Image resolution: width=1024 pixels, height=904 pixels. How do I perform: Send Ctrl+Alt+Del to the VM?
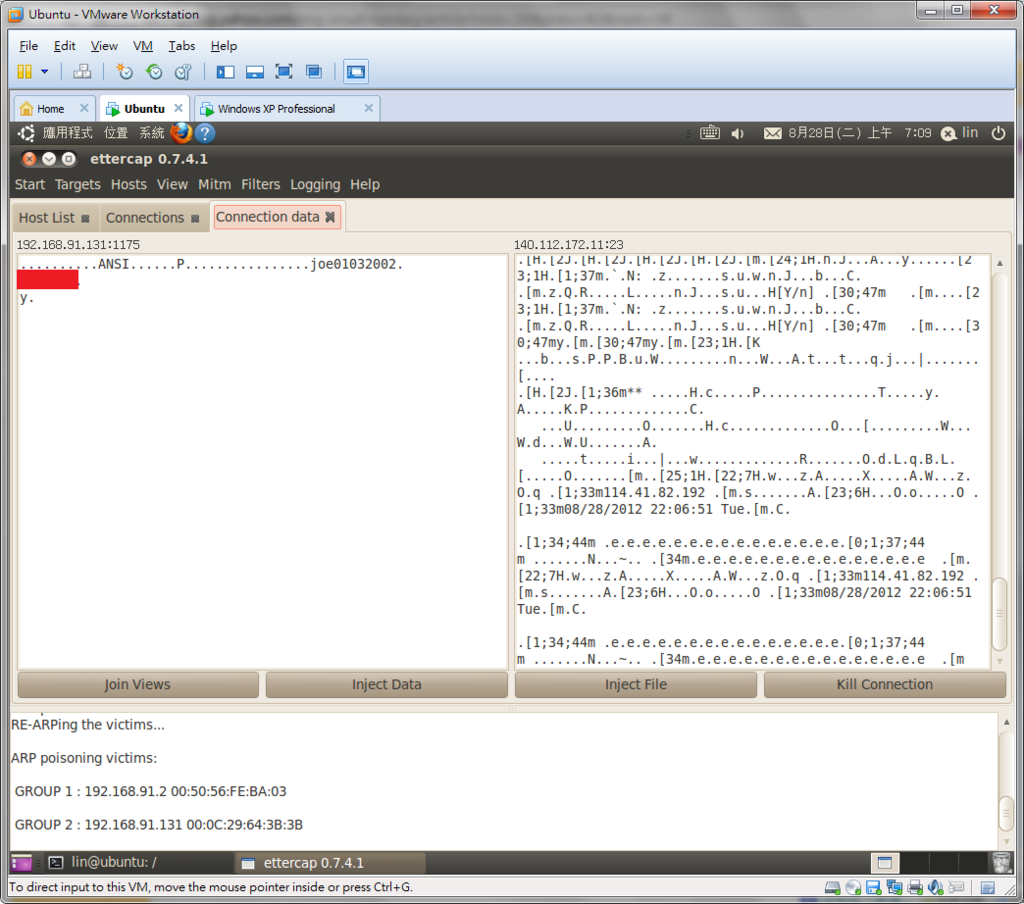(82, 72)
